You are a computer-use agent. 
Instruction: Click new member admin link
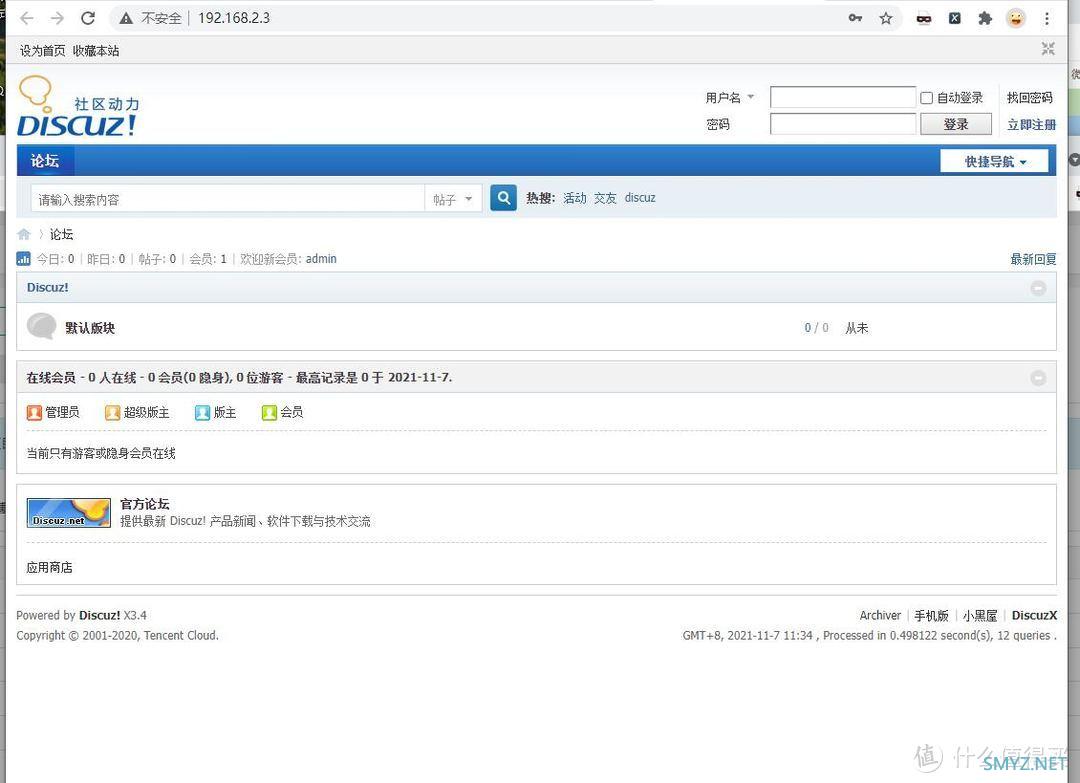(x=321, y=259)
